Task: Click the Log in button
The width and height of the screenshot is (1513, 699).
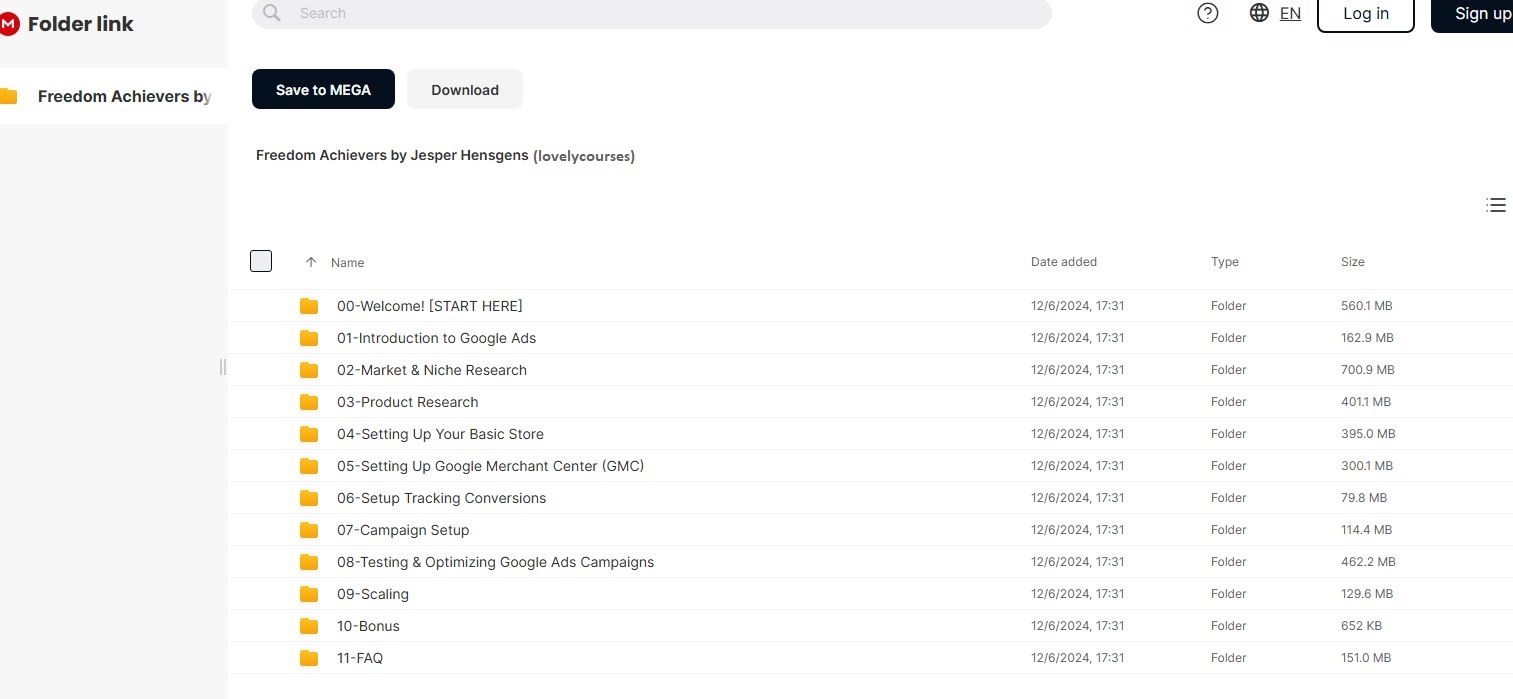Action: 1365,14
